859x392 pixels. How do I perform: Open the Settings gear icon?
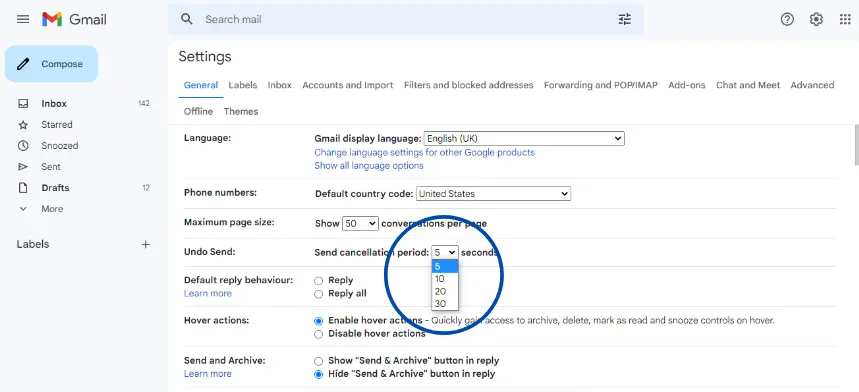click(x=816, y=19)
